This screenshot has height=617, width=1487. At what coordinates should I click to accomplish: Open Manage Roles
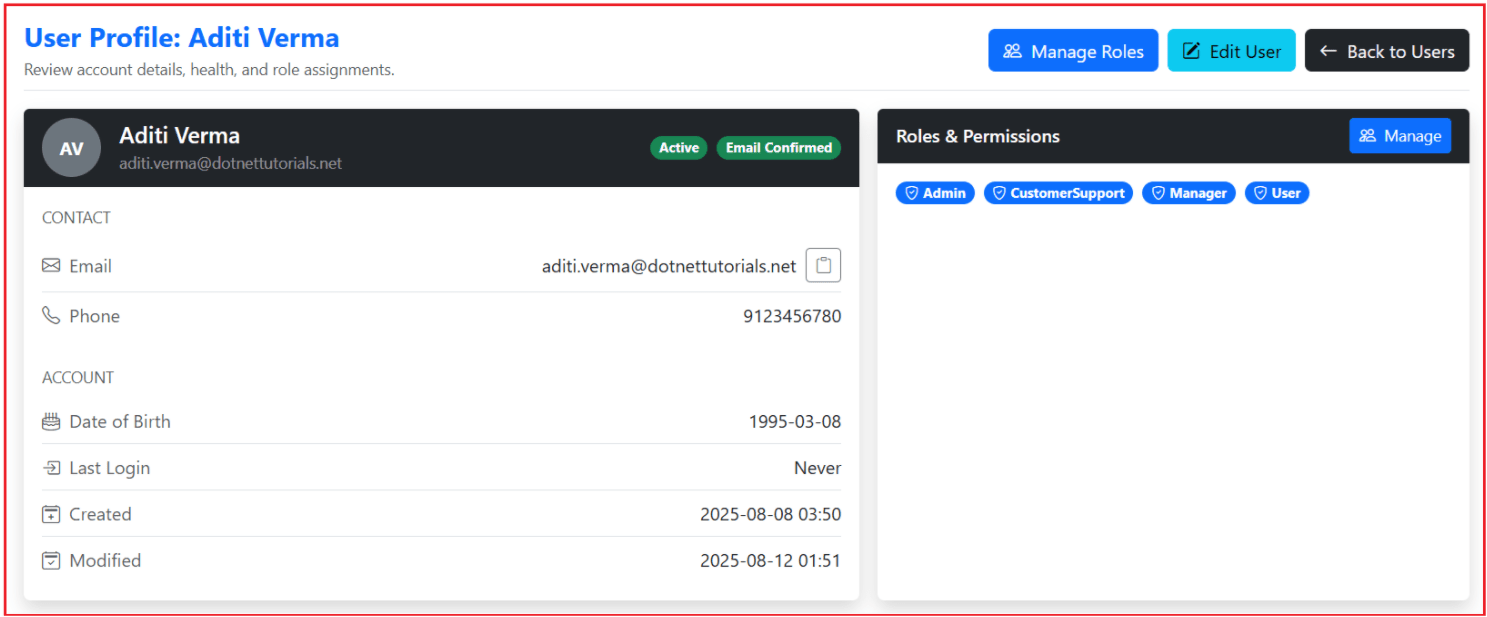[1072, 50]
